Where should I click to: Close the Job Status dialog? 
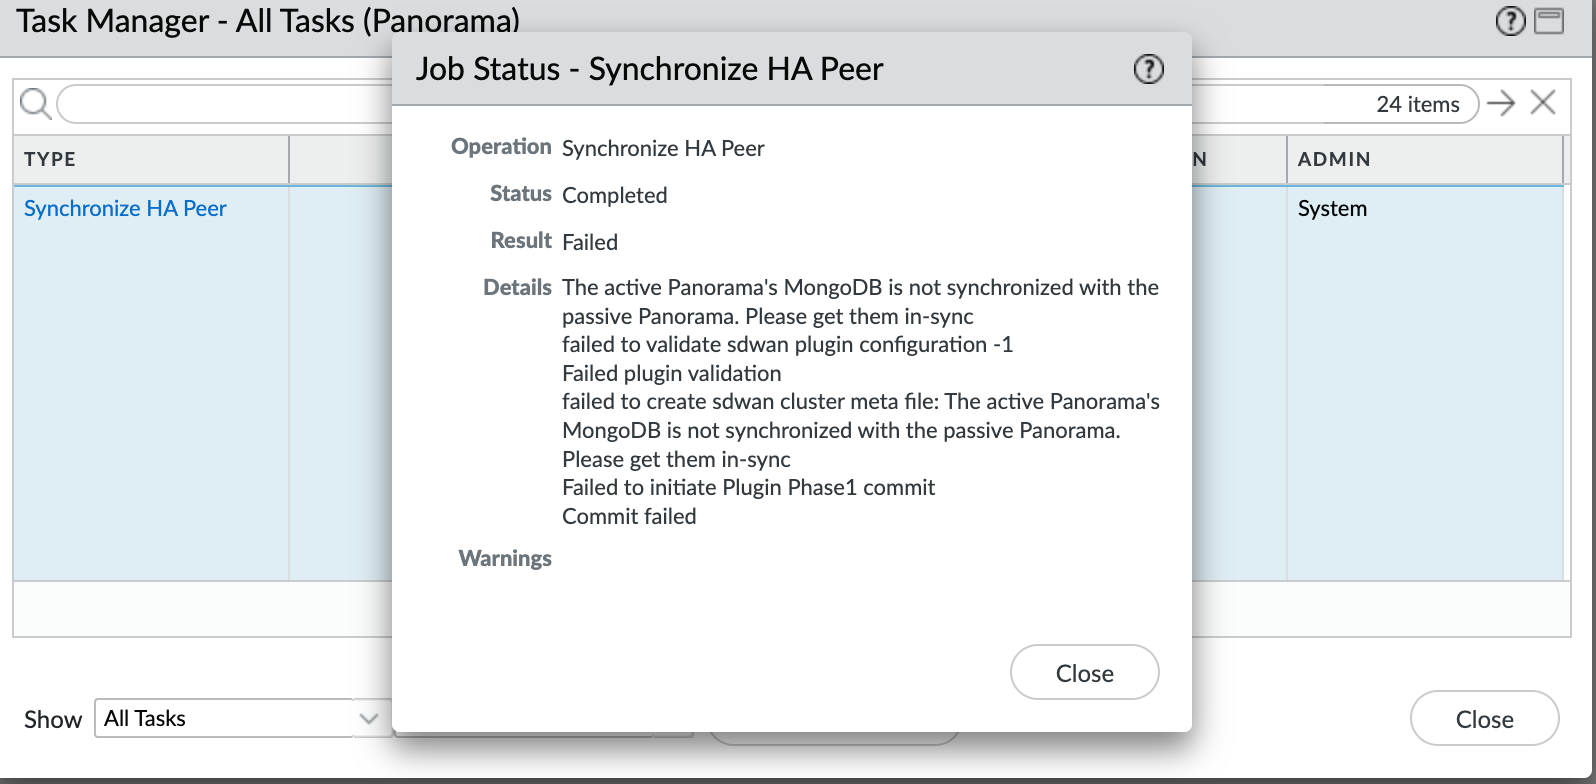click(x=1084, y=673)
